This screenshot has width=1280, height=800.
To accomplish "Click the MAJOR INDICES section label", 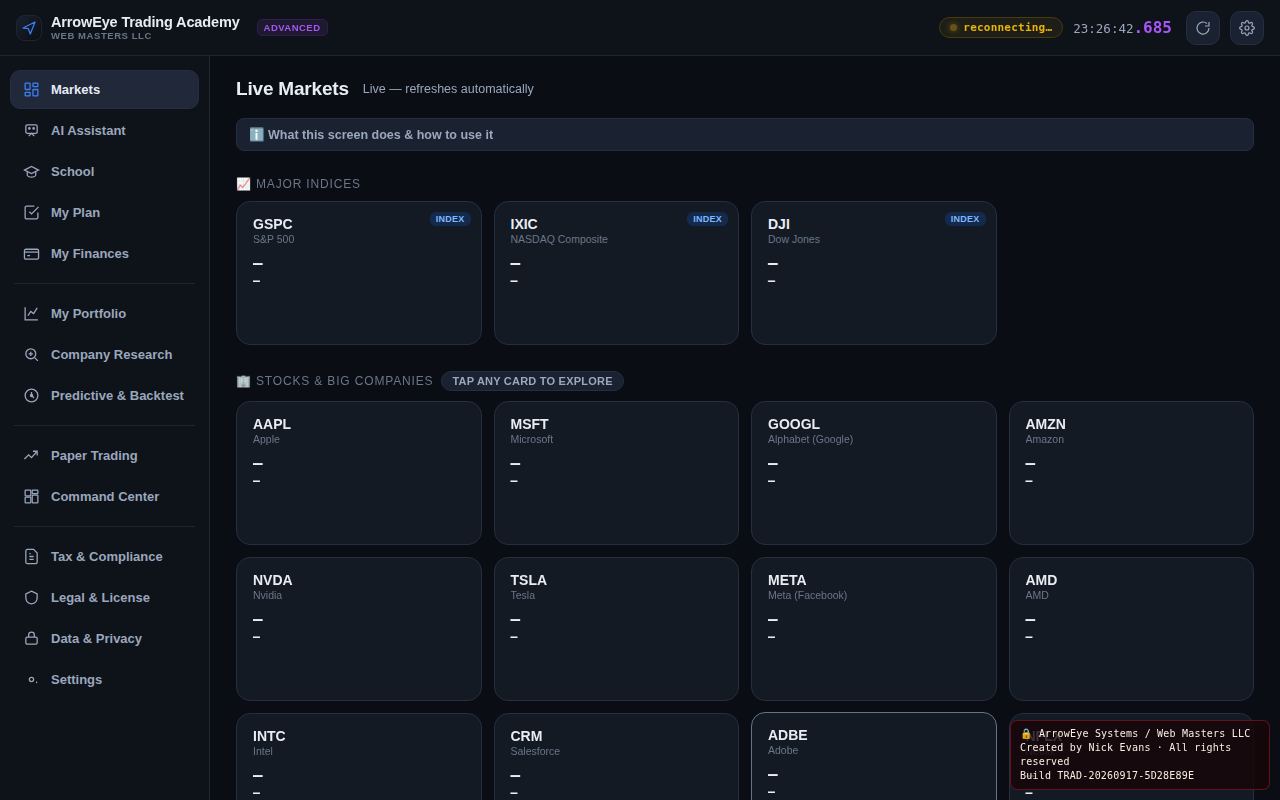I will [x=298, y=184].
